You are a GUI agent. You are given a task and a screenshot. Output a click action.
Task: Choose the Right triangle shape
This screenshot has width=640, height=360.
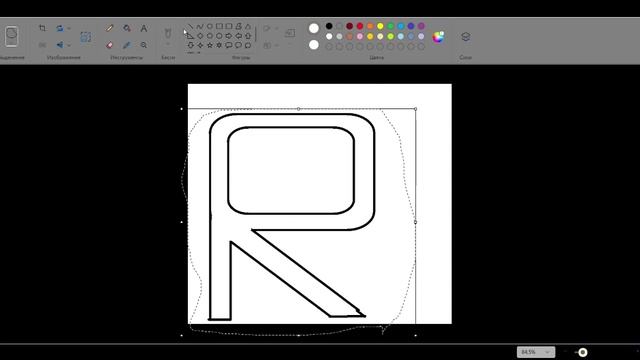pyautogui.click(x=190, y=36)
